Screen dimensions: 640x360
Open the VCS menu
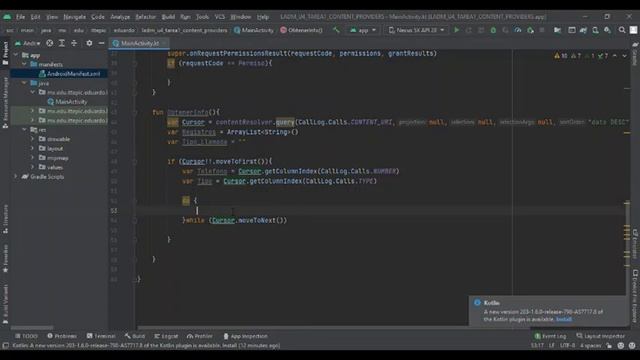click(220, 17)
